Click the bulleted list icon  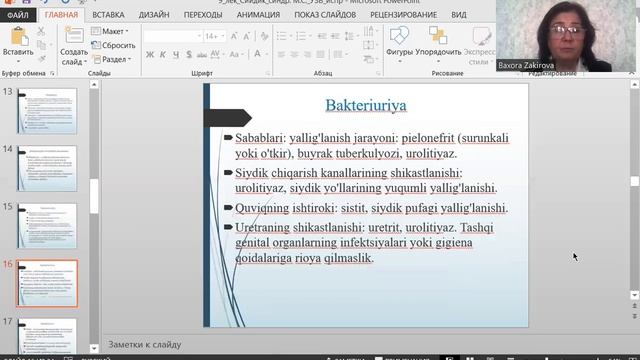(282, 36)
